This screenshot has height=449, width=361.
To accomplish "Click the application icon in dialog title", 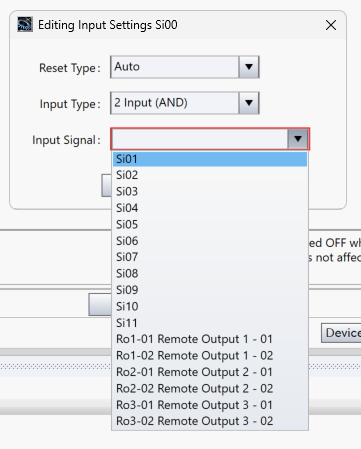I will coord(25,24).
